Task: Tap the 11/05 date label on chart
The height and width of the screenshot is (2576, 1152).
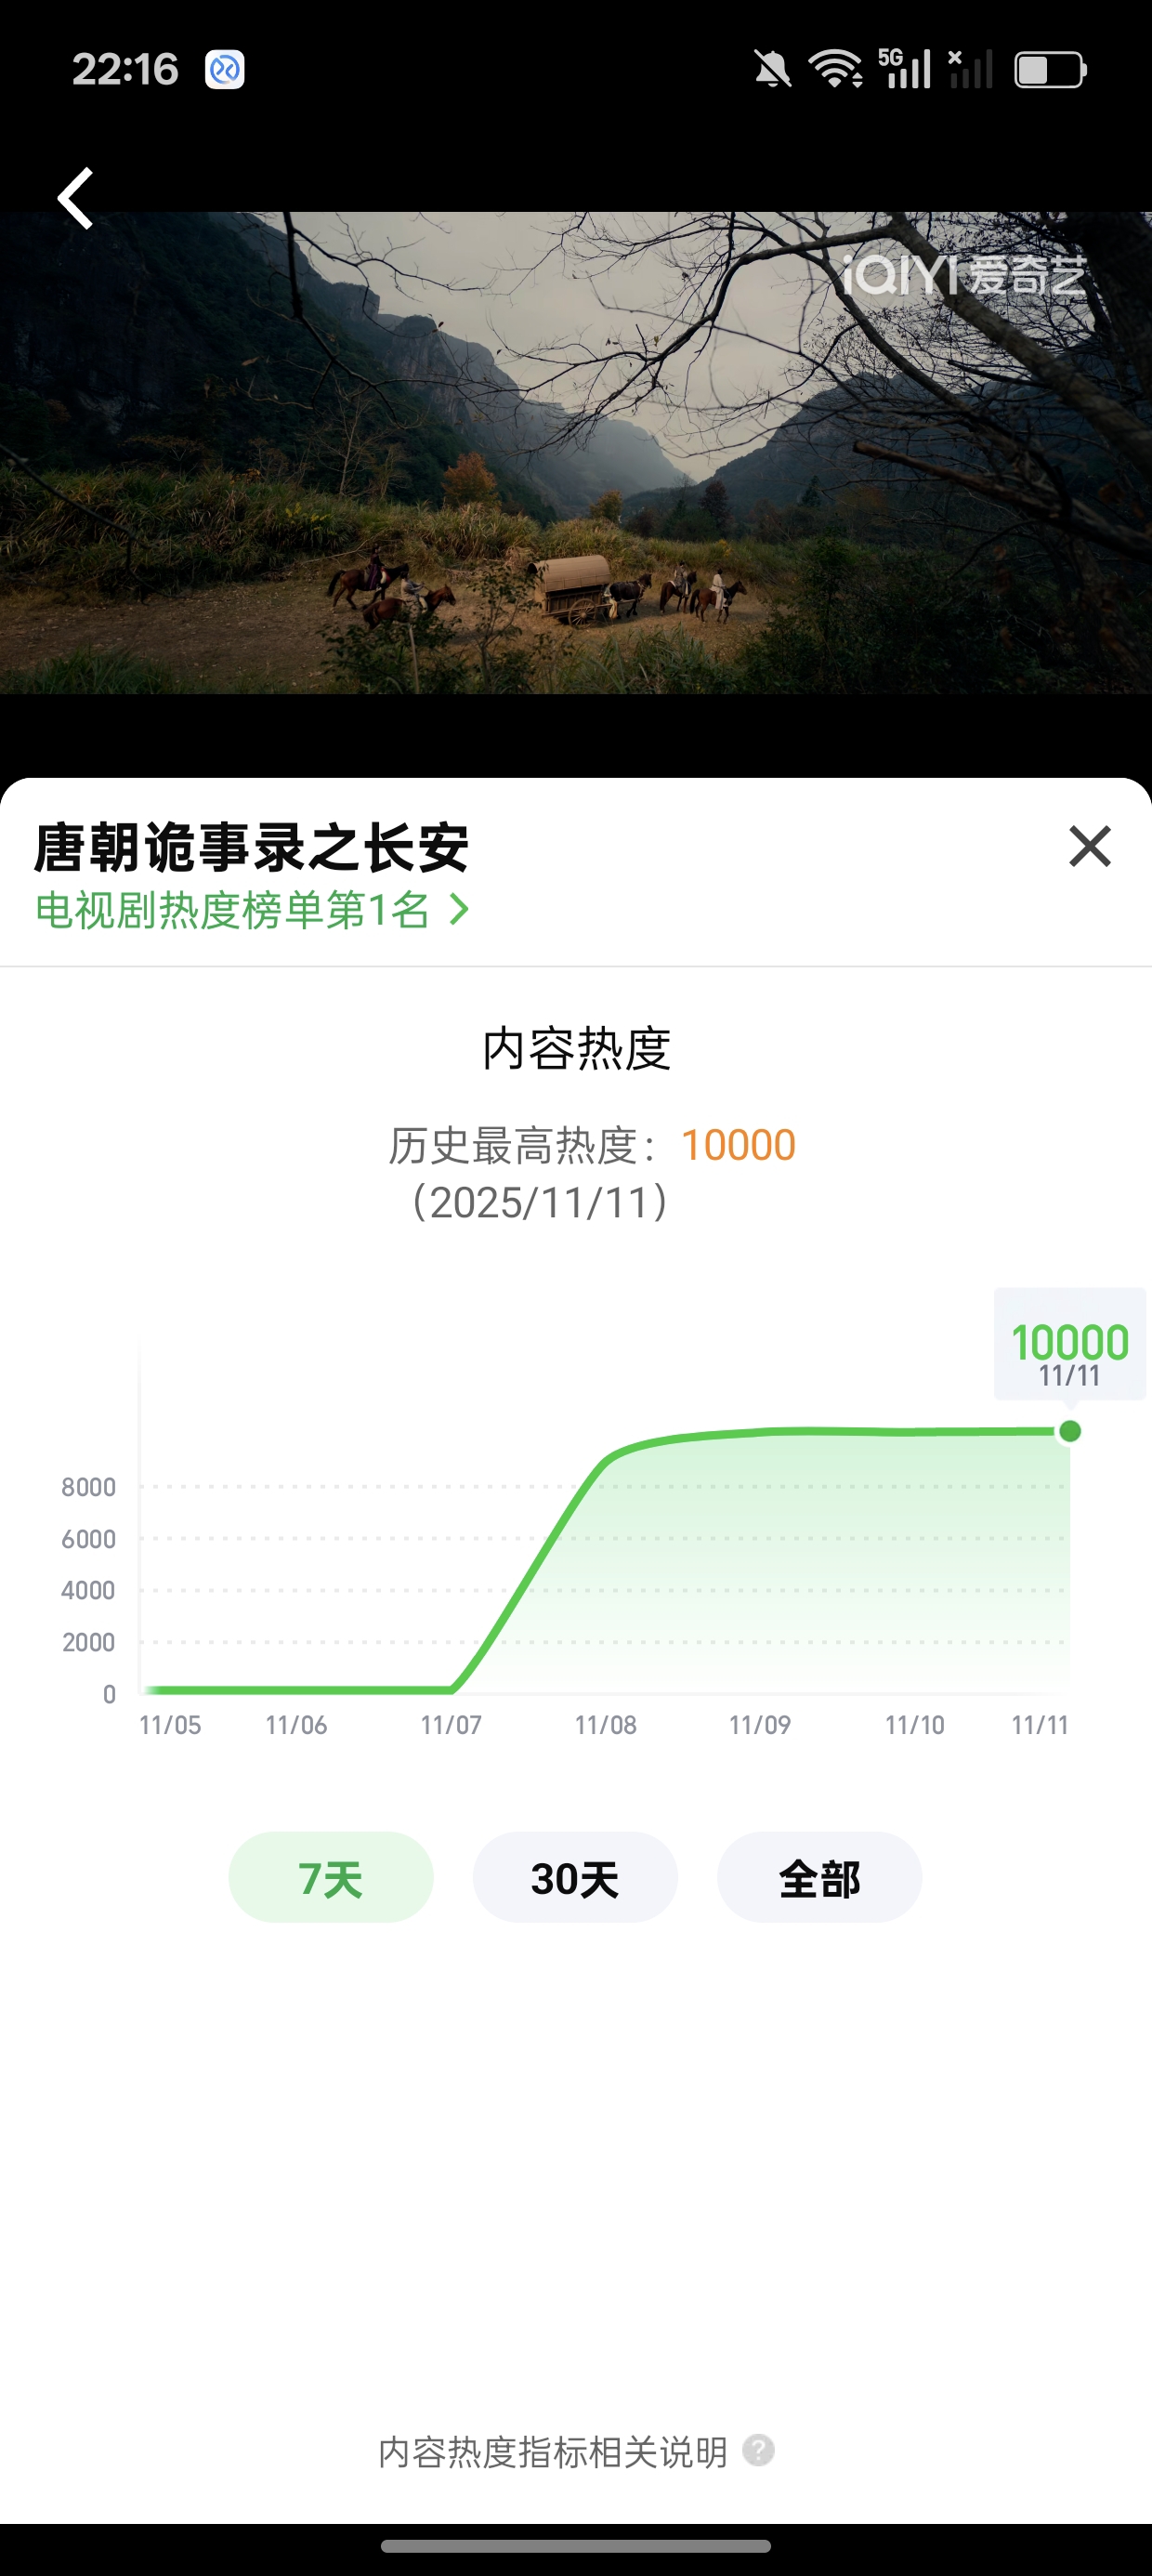Action: [x=170, y=1725]
